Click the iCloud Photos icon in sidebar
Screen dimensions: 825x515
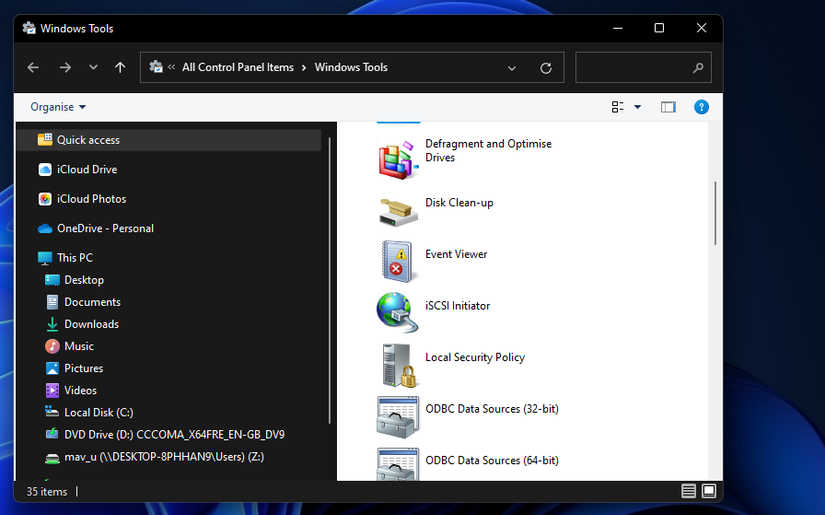click(45, 199)
